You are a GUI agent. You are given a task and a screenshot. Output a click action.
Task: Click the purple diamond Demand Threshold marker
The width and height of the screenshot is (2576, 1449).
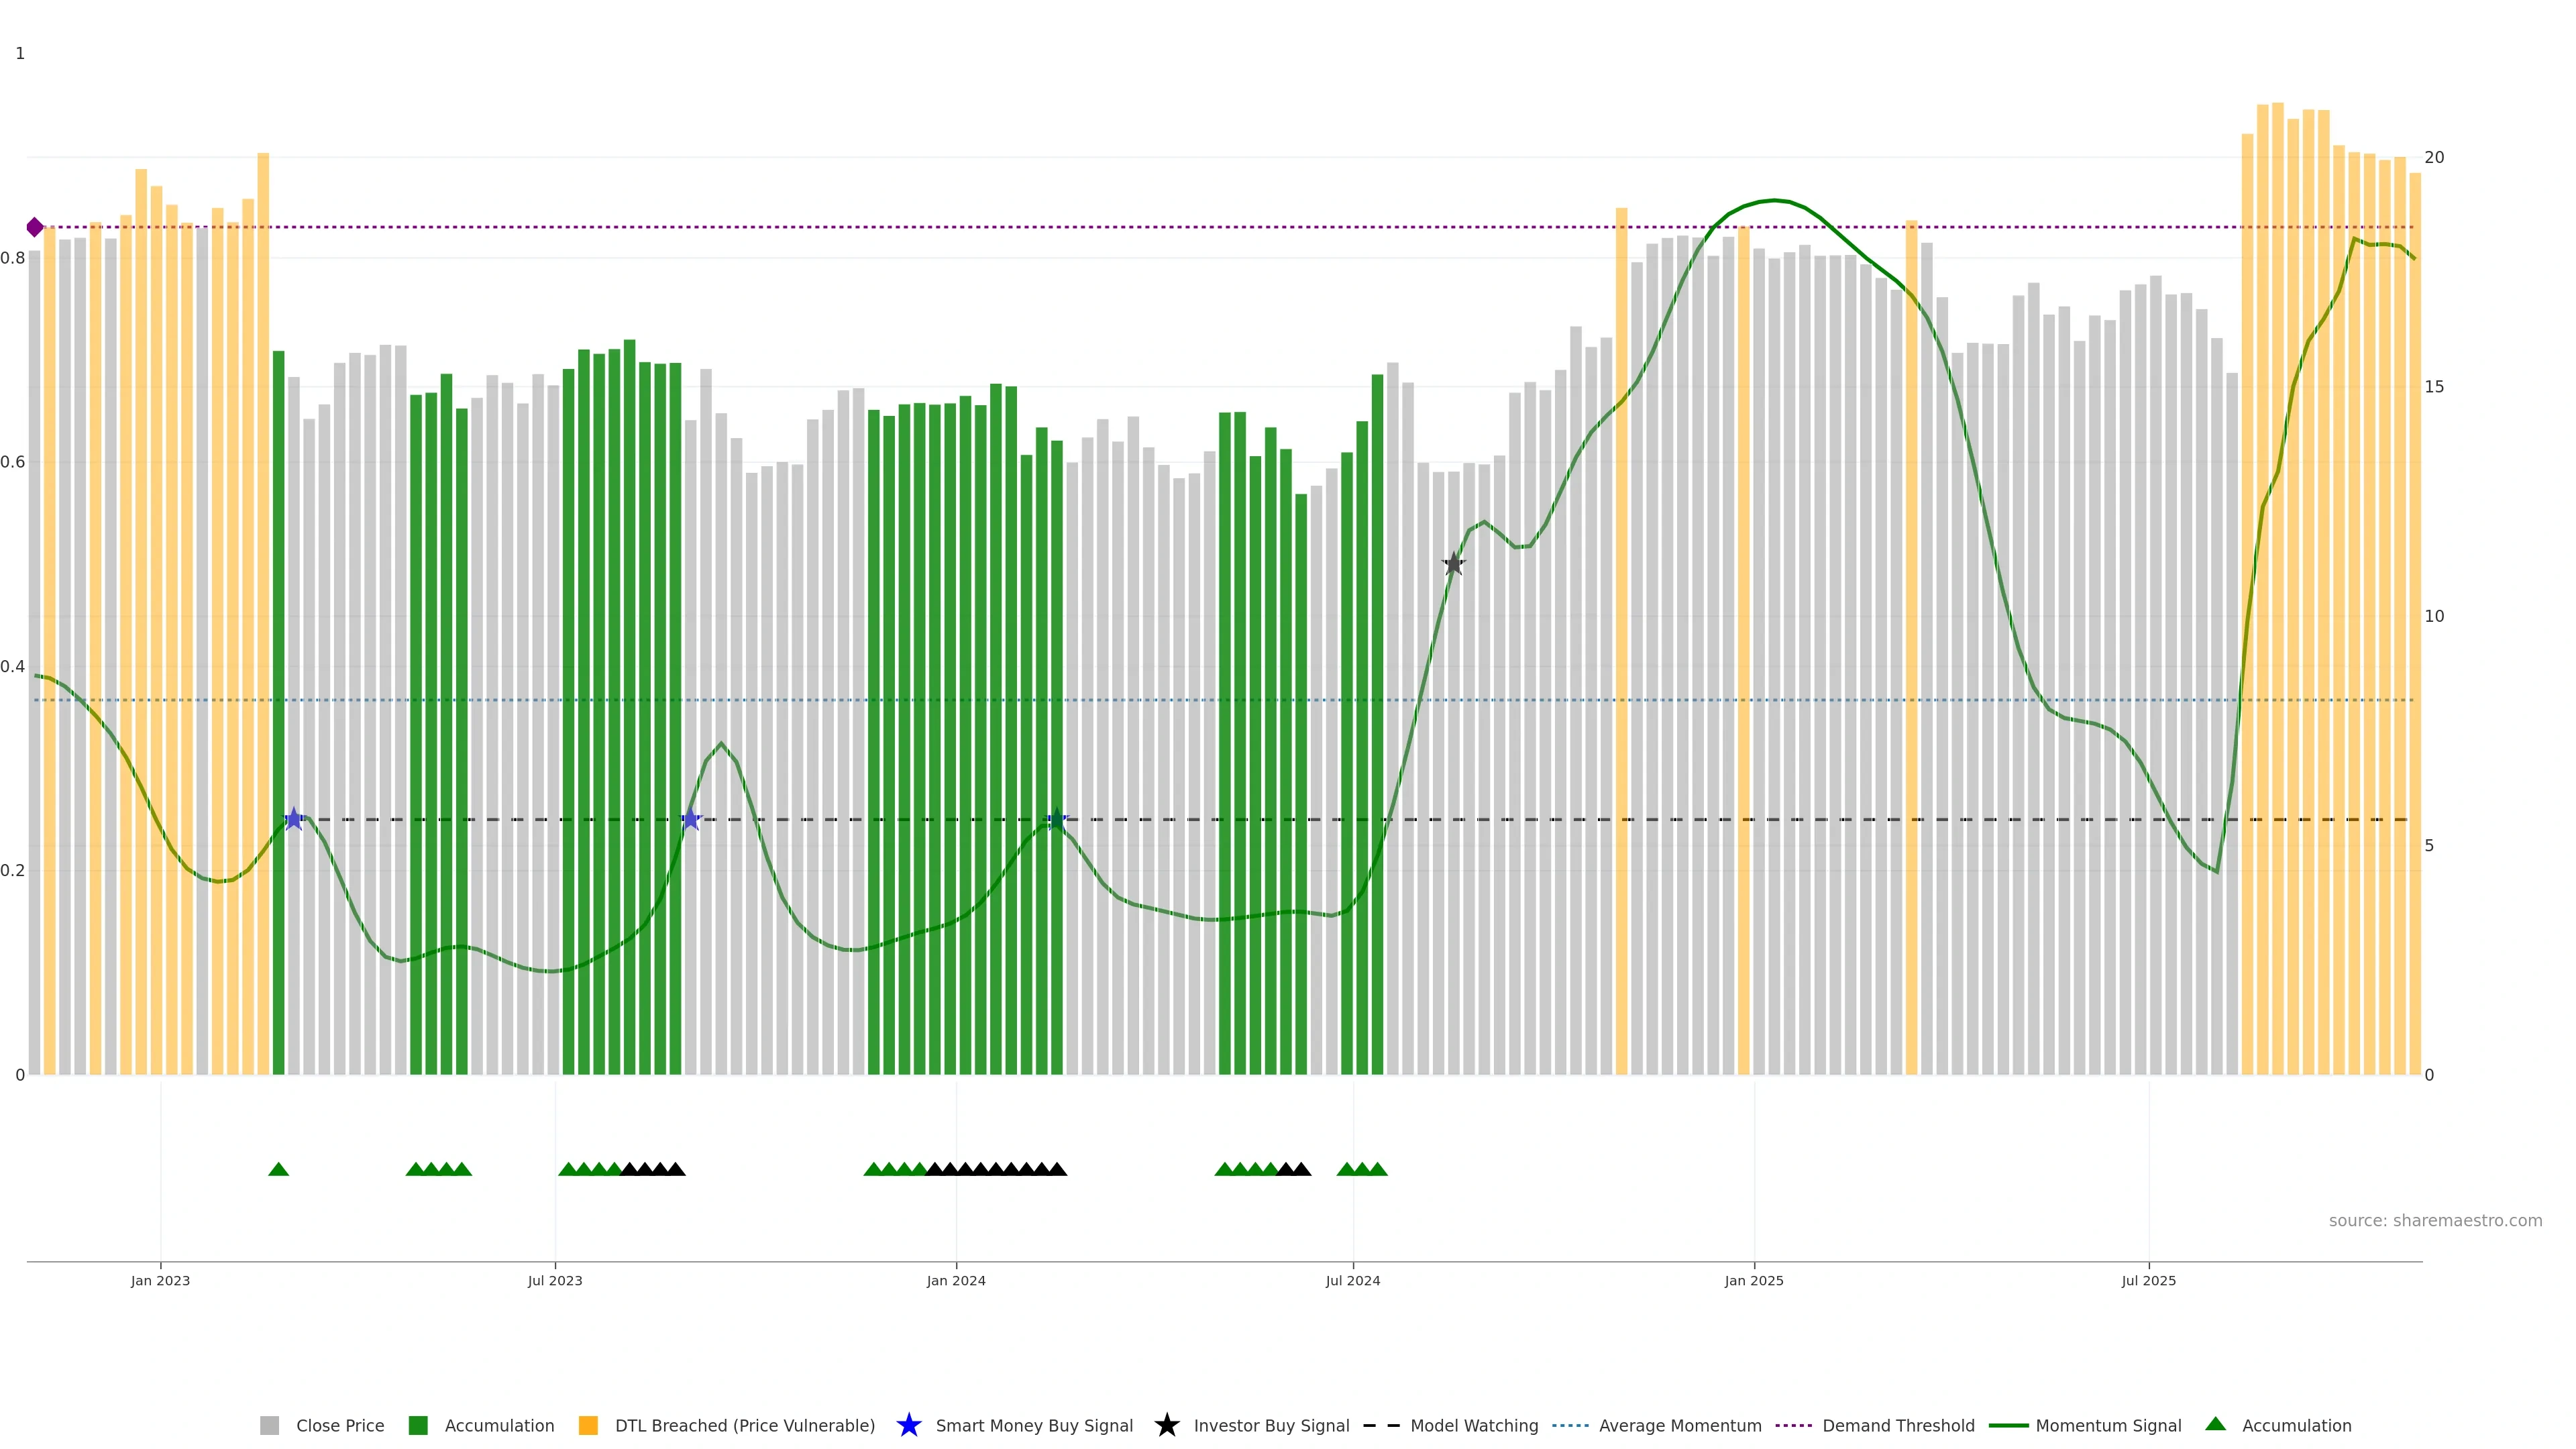click(35, 227)
